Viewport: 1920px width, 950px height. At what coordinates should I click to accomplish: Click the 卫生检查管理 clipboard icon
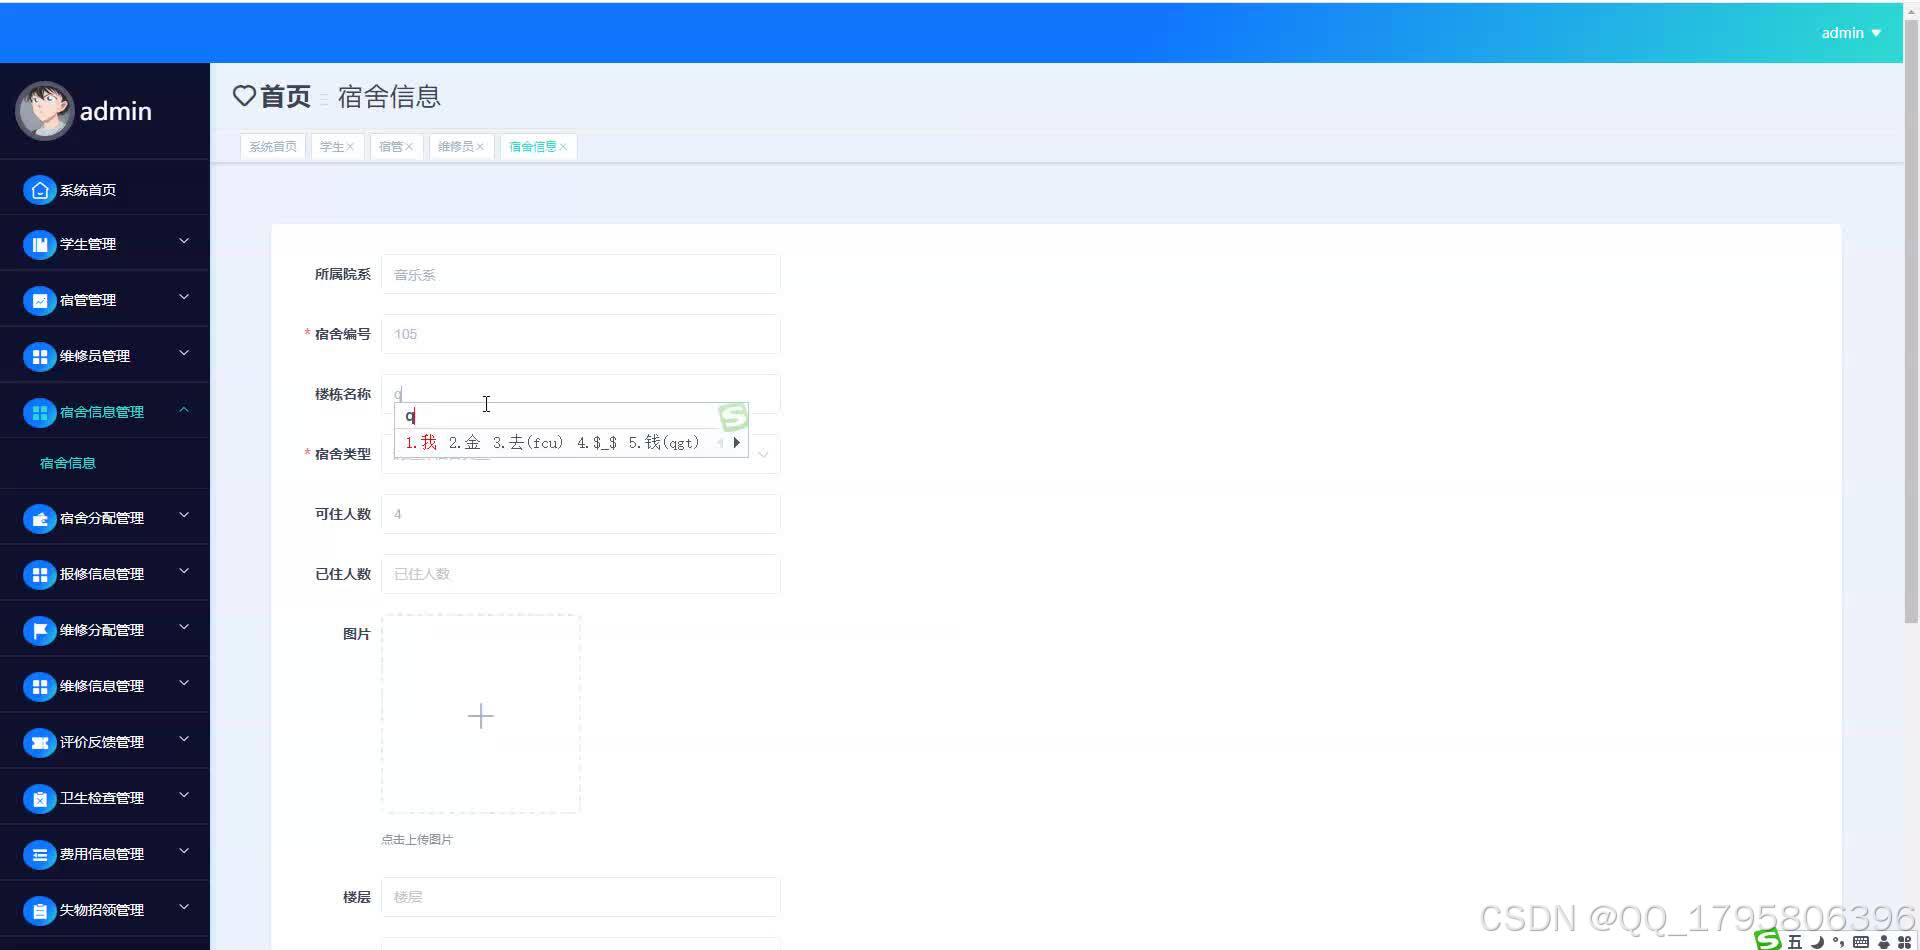39,798
